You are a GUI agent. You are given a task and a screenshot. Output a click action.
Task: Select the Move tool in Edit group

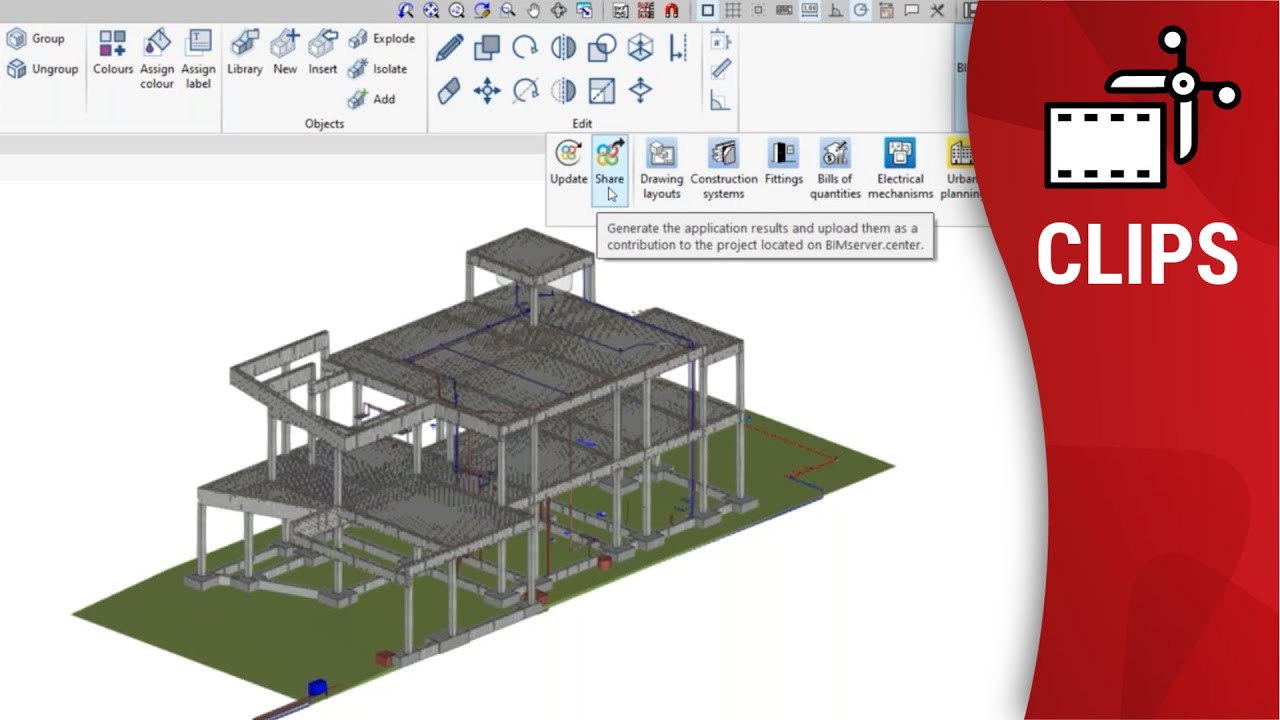tap(487, 90)
